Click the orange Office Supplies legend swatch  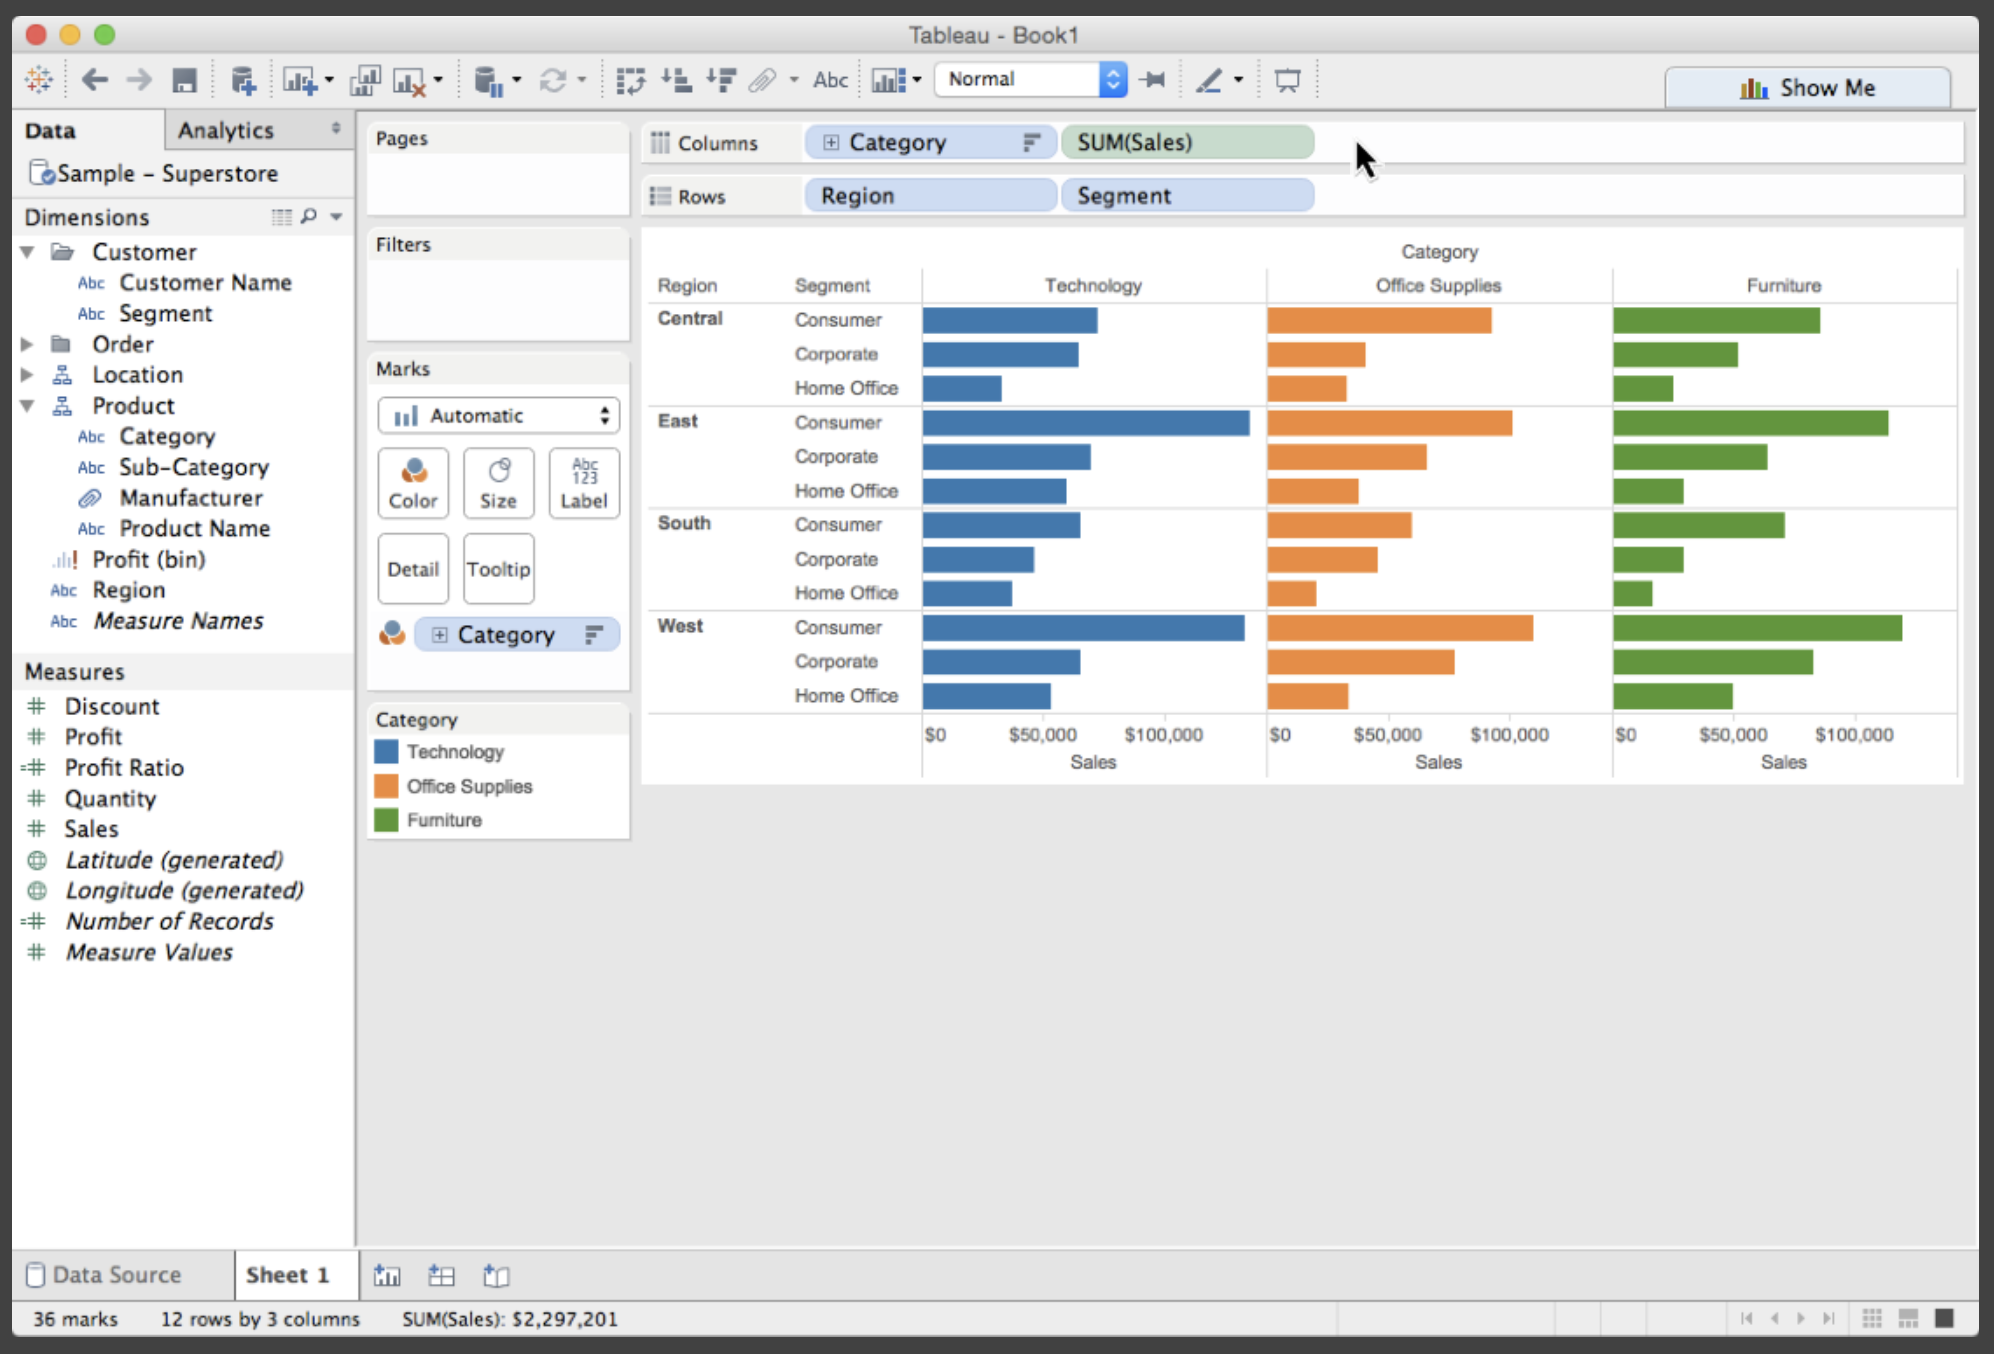pos(386,786)
